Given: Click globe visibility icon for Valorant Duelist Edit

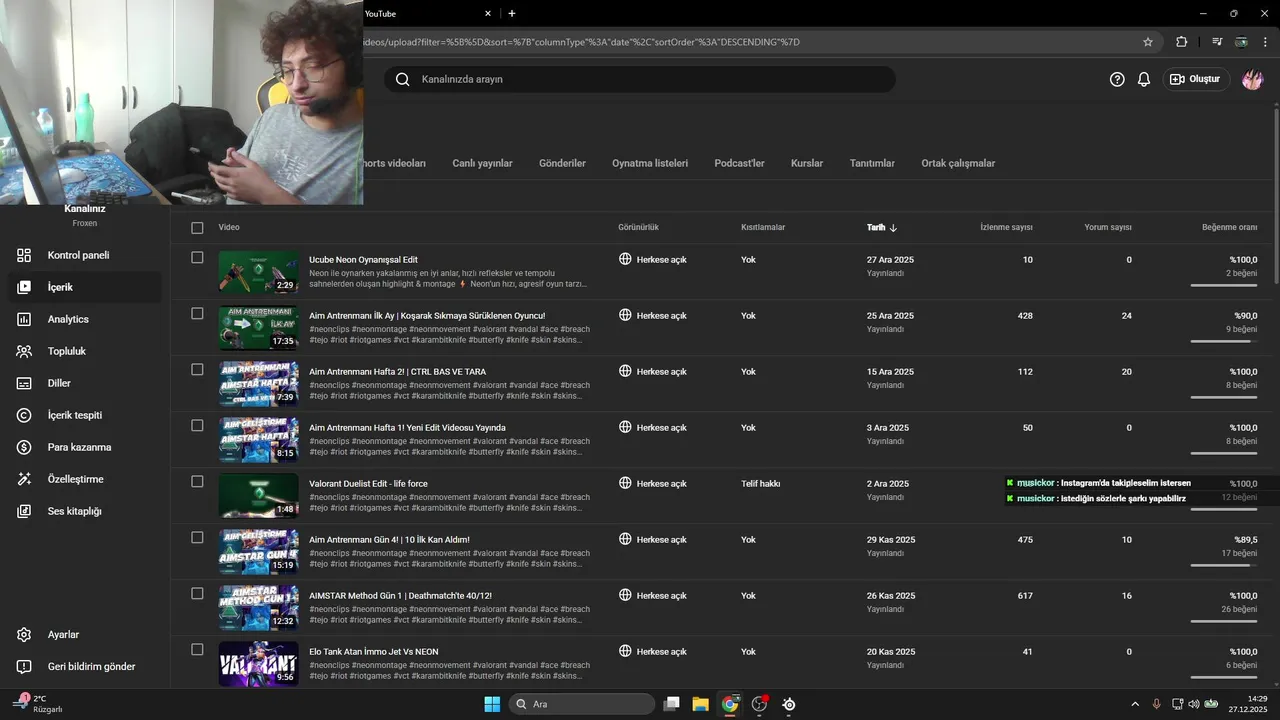Looking at the screenshot, I should [x=625, y=483].
